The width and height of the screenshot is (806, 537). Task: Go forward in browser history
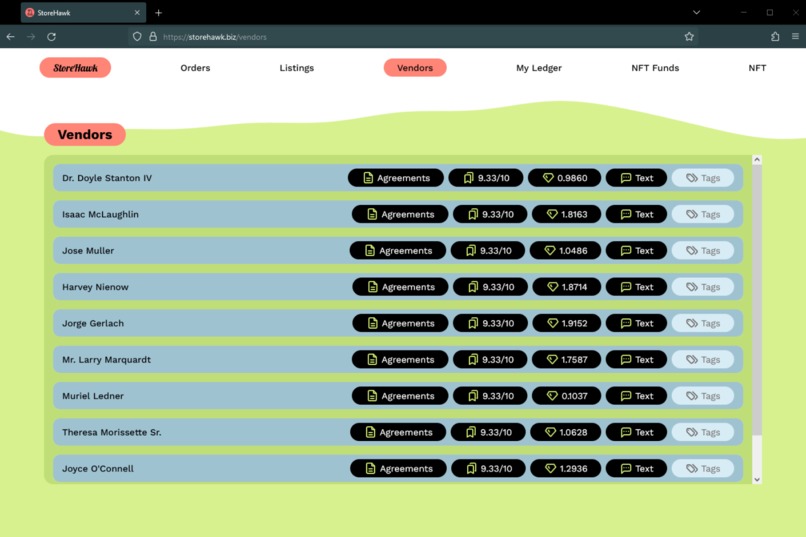pos(31,36)
